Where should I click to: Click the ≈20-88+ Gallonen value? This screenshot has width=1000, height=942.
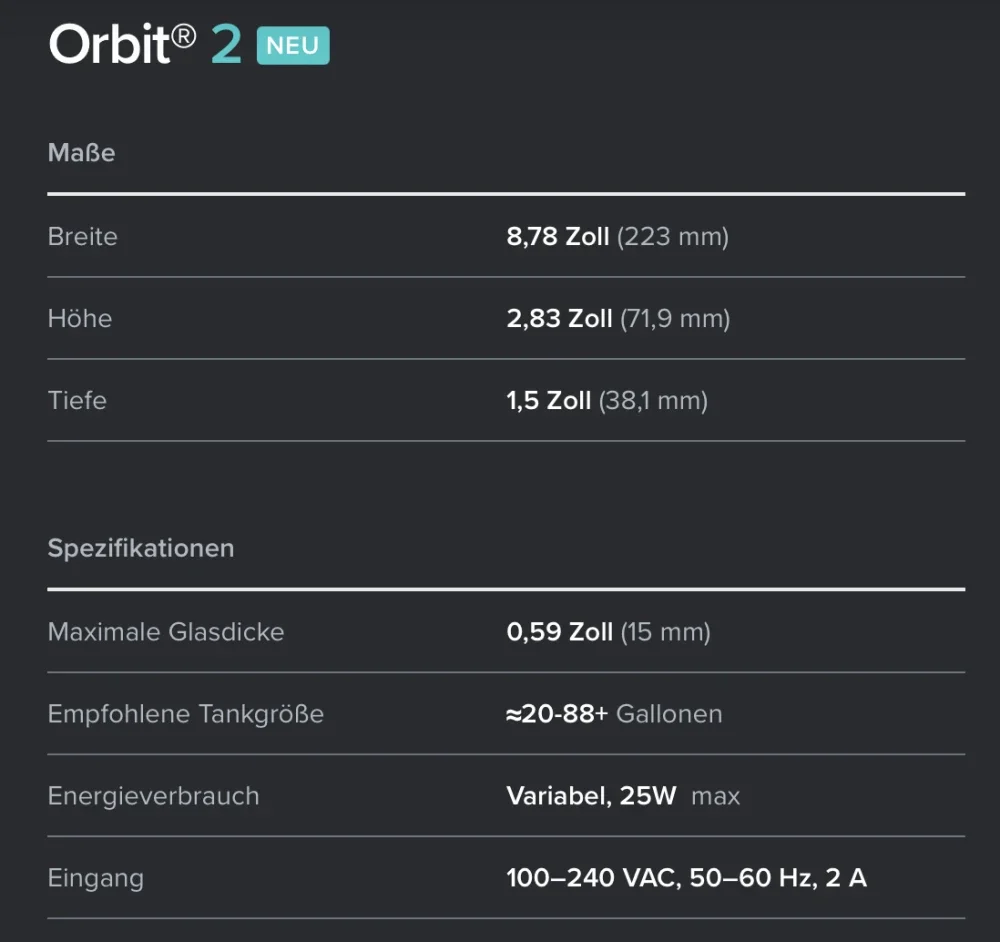pos(614,714)
